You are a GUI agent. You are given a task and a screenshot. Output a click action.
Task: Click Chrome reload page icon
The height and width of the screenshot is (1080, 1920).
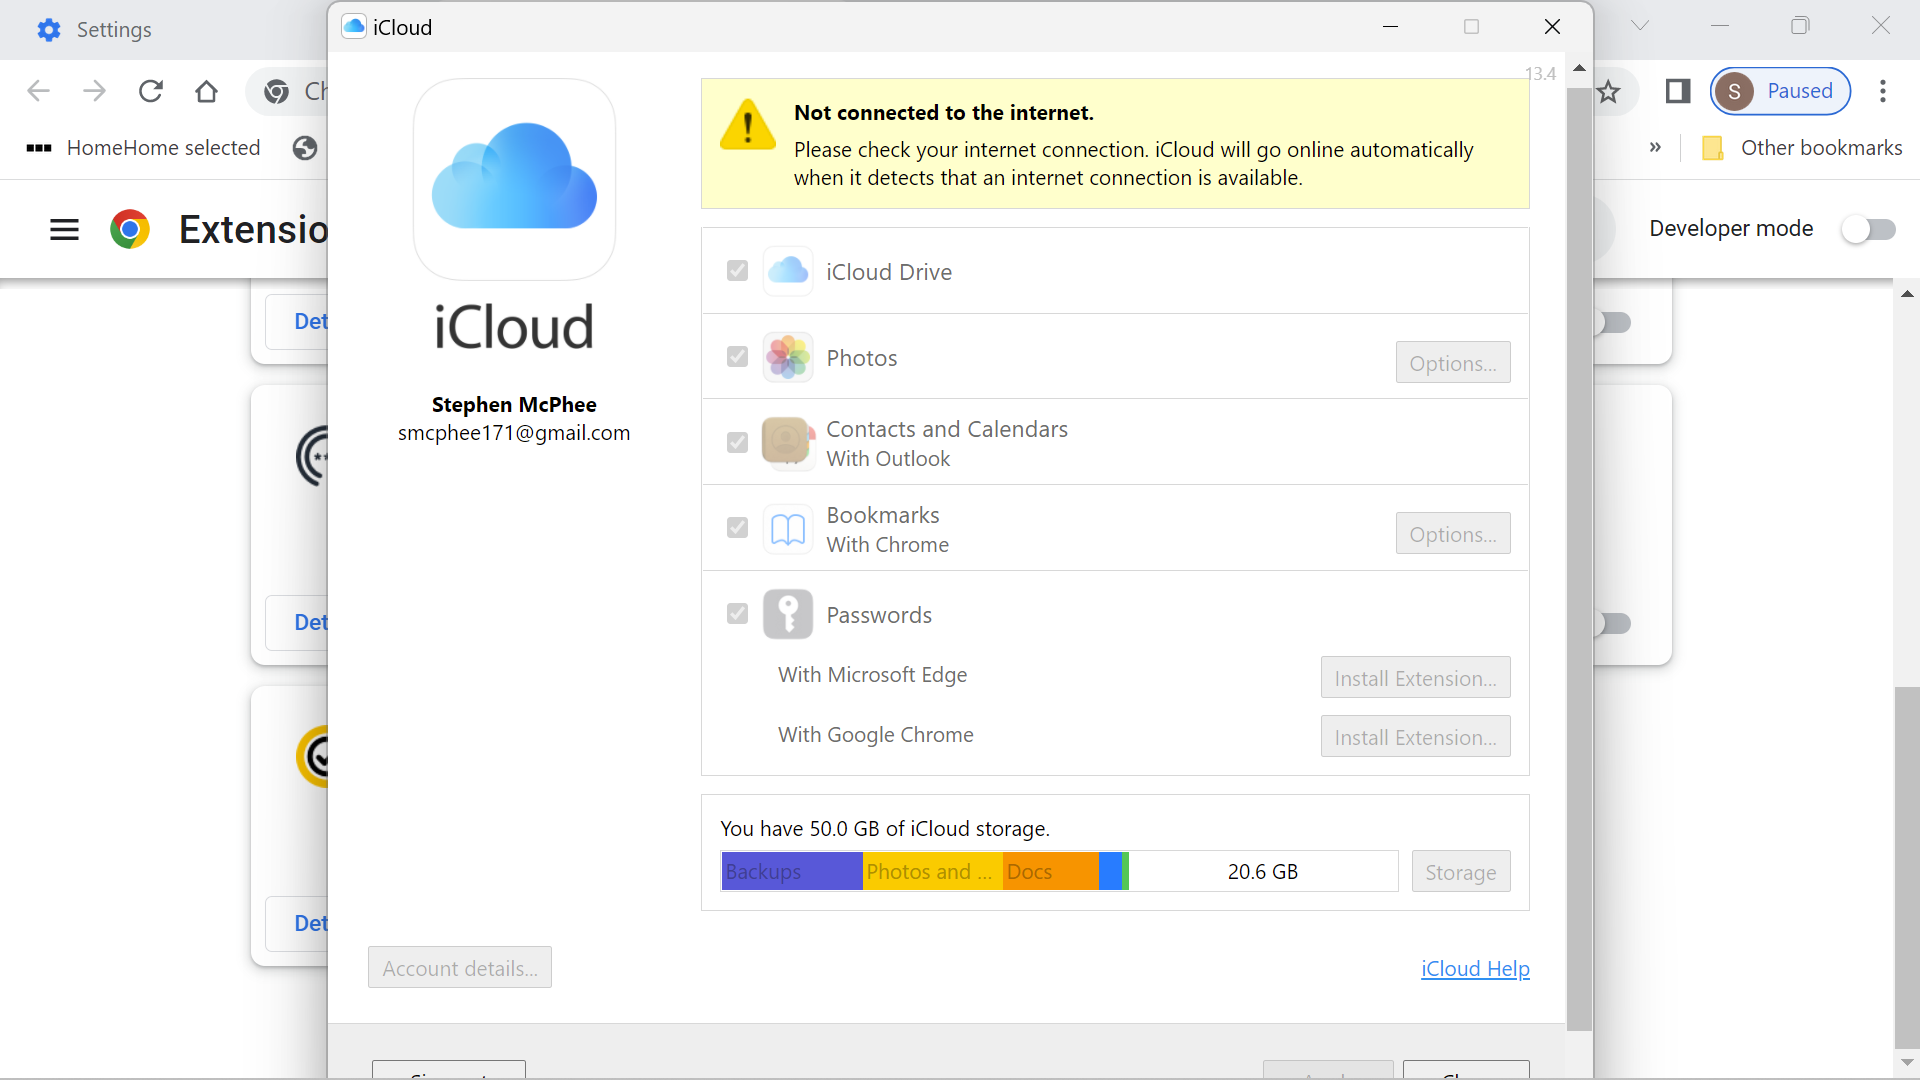[151, 91]
